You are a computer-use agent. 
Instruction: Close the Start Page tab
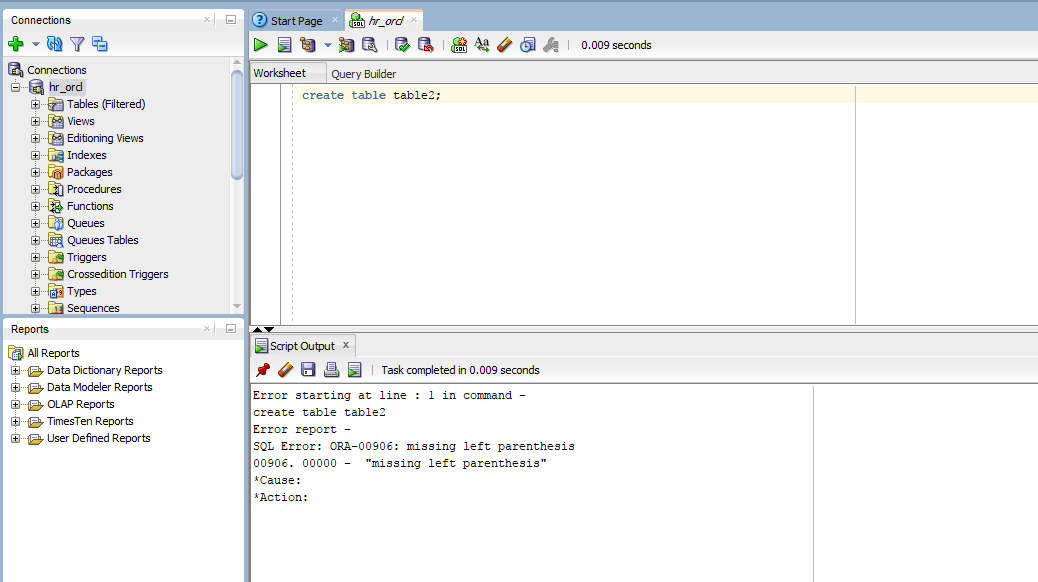[335, 20]
